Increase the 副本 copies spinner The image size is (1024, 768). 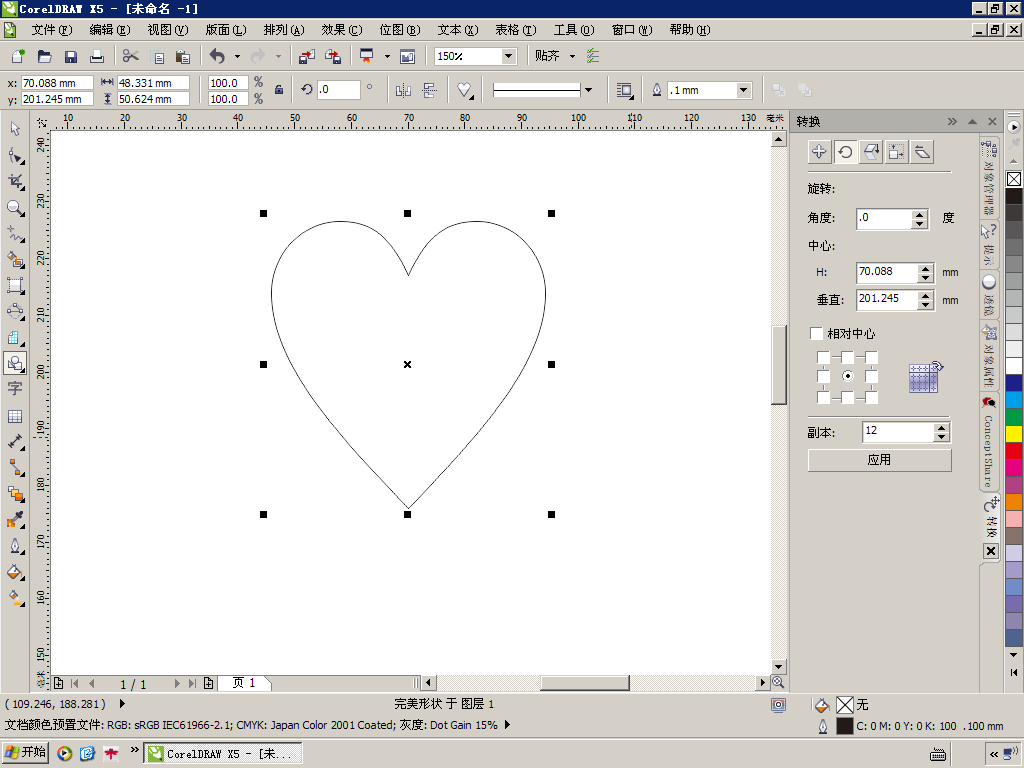click(941, 428)
